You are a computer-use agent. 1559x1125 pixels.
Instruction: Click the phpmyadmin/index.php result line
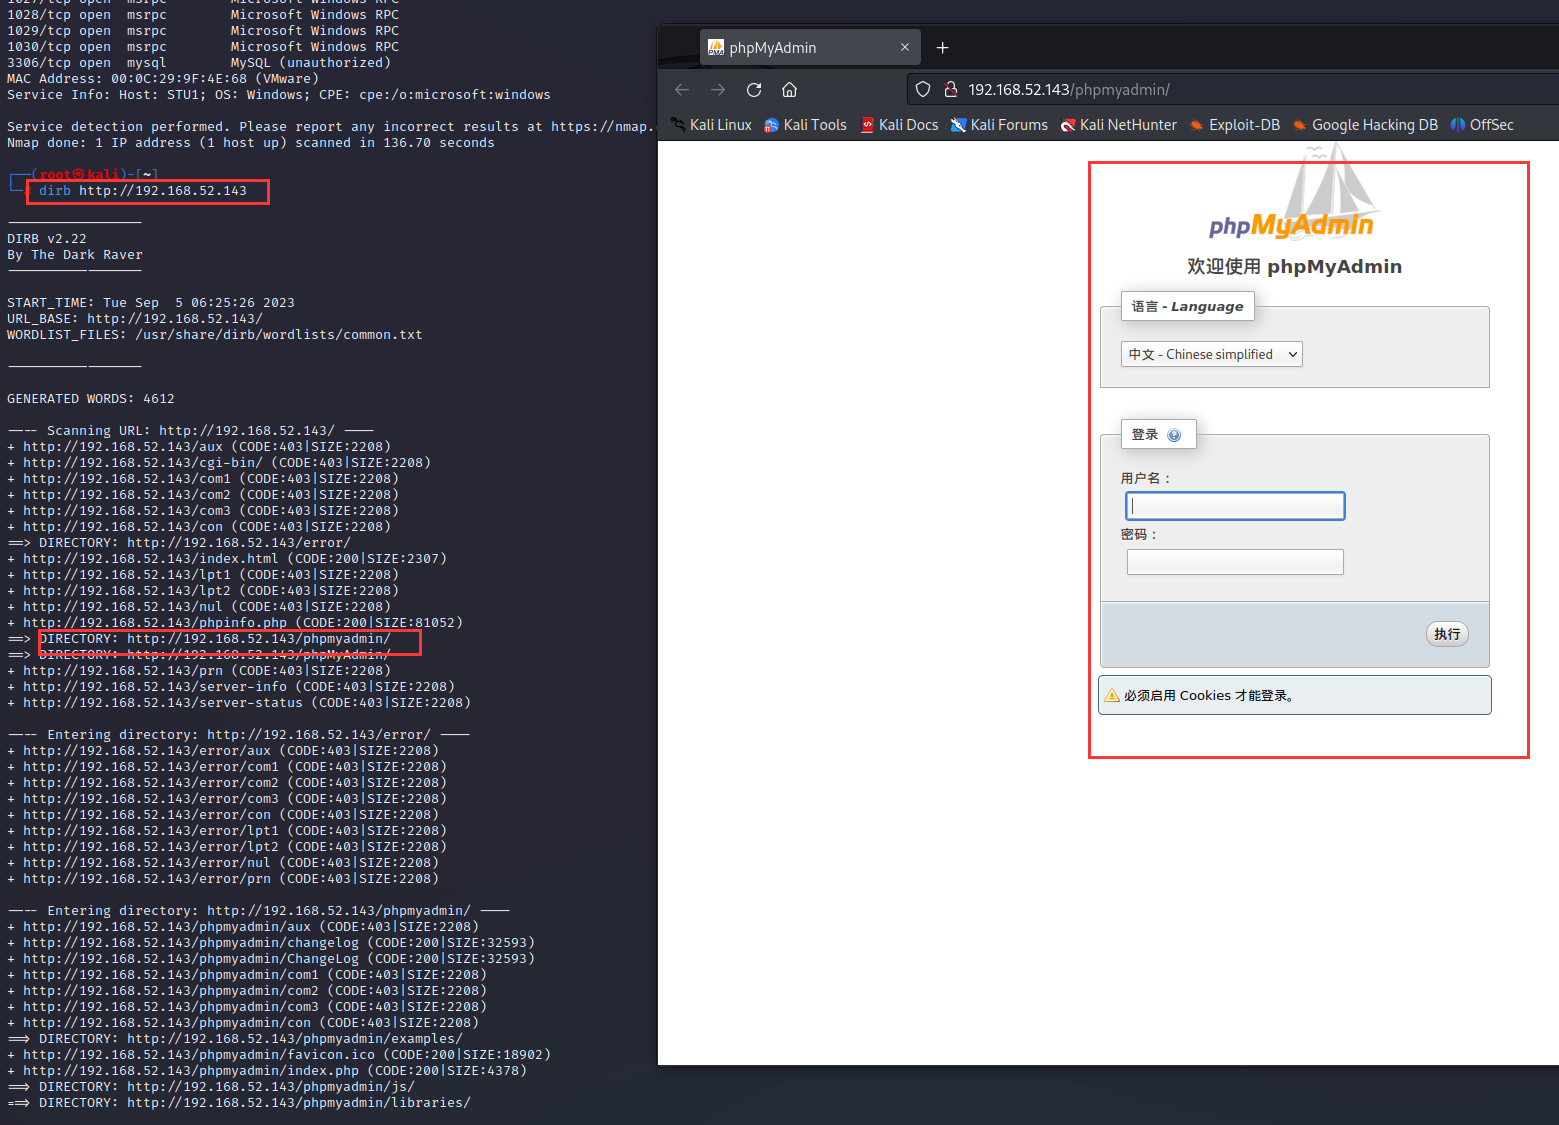[267, 1071]
